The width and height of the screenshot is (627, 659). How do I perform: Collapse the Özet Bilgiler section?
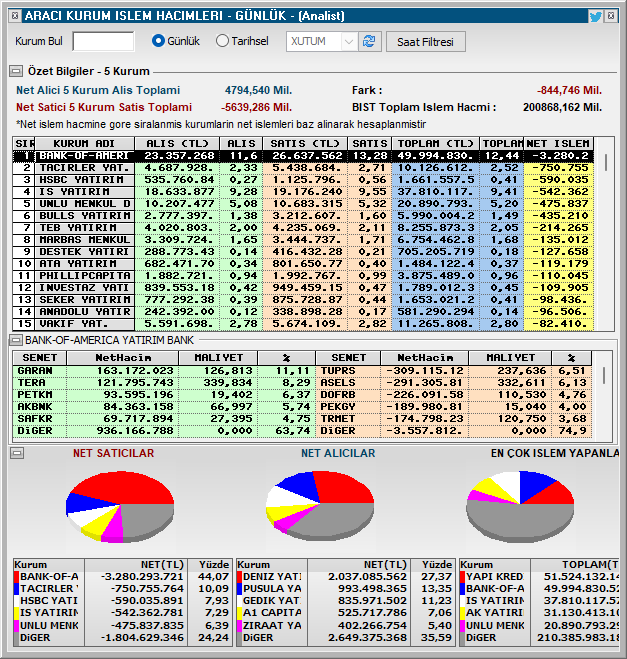[x=16, y=71]
